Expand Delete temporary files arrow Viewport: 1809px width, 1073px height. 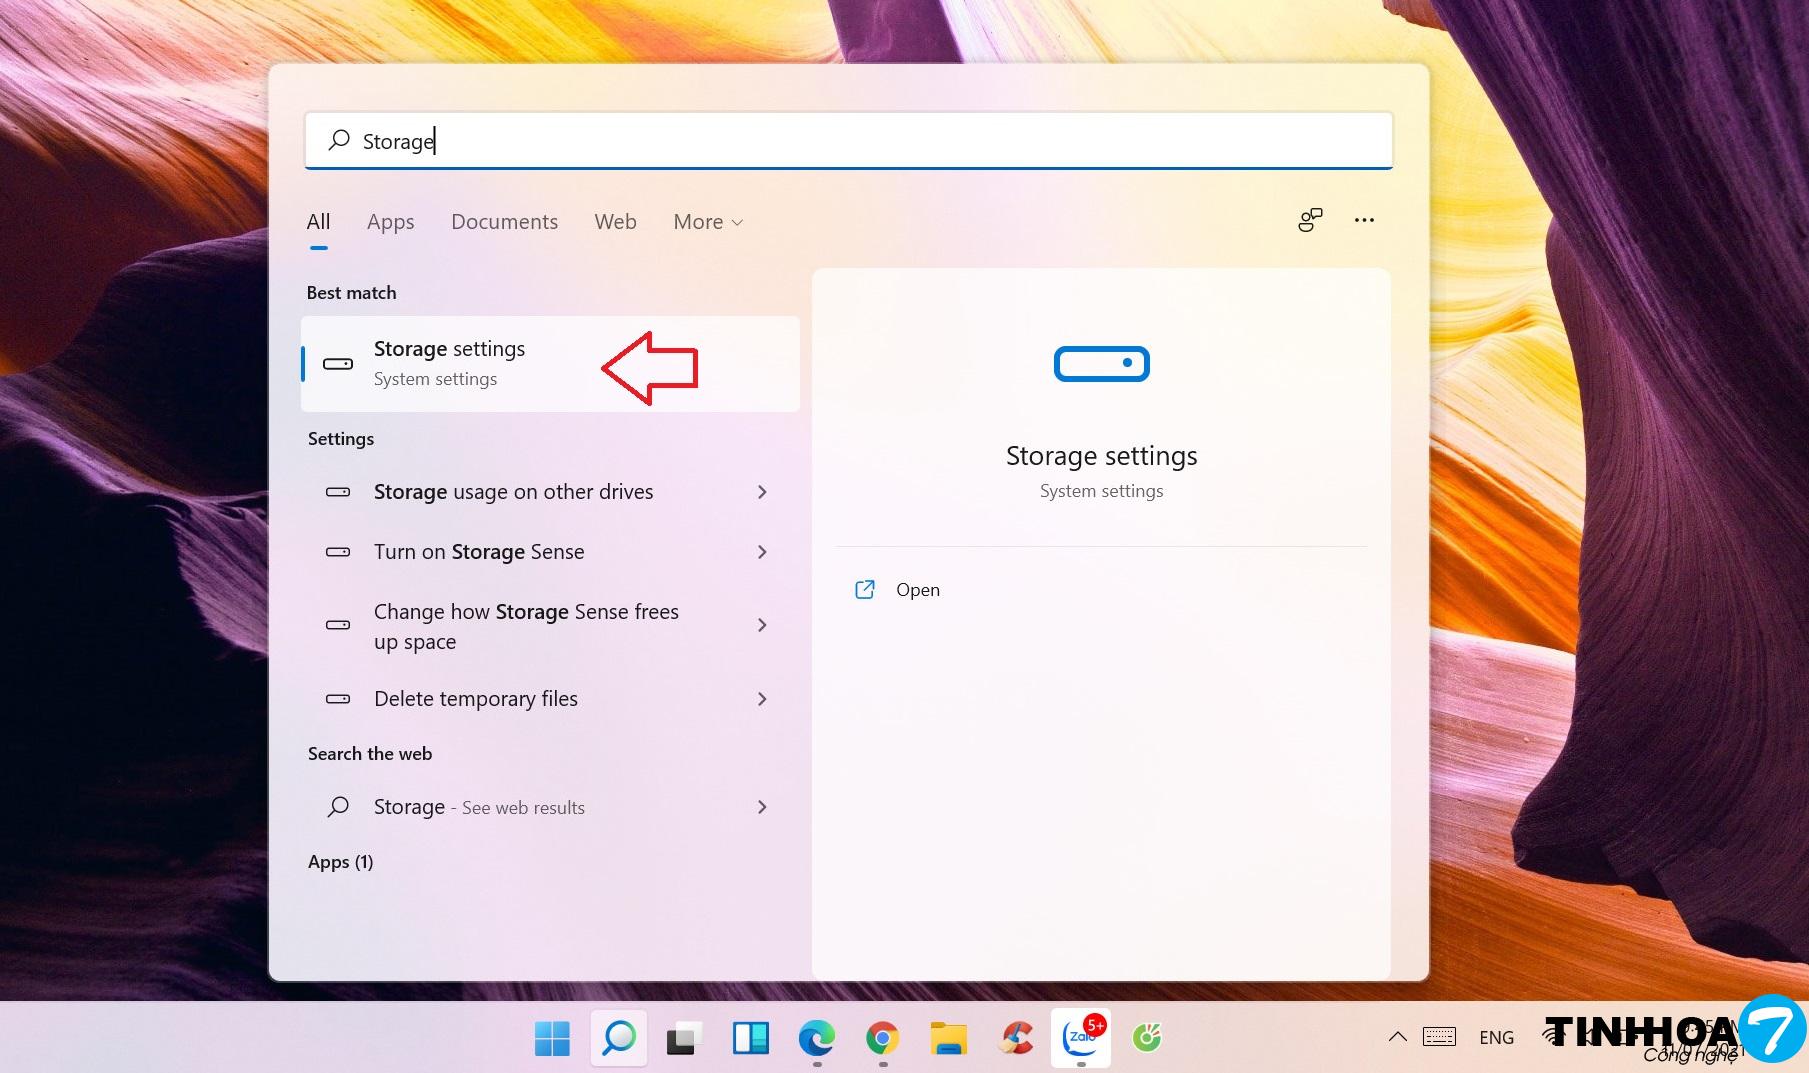tap(762, 699)
